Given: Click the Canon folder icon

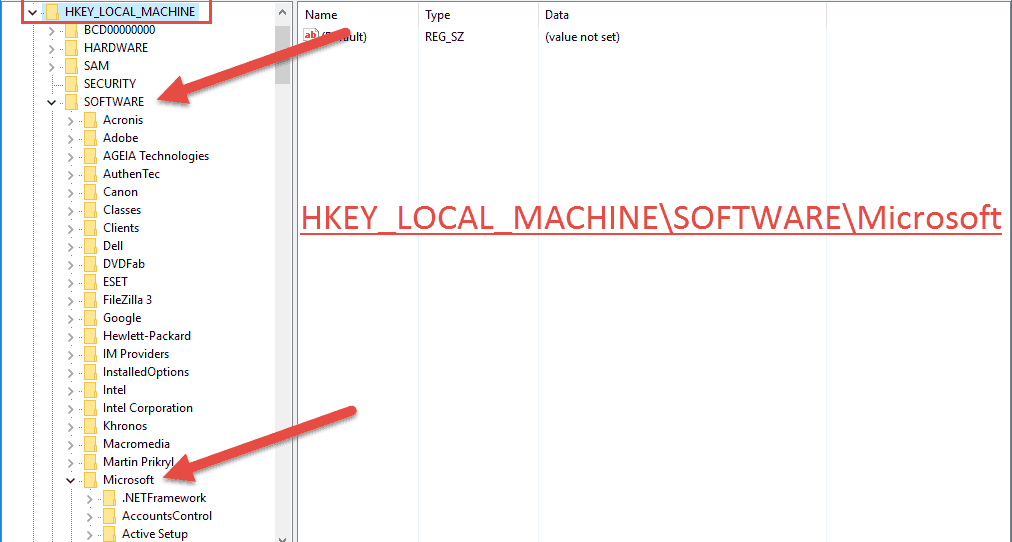Looking at the screenshot, I should point(90,192).
